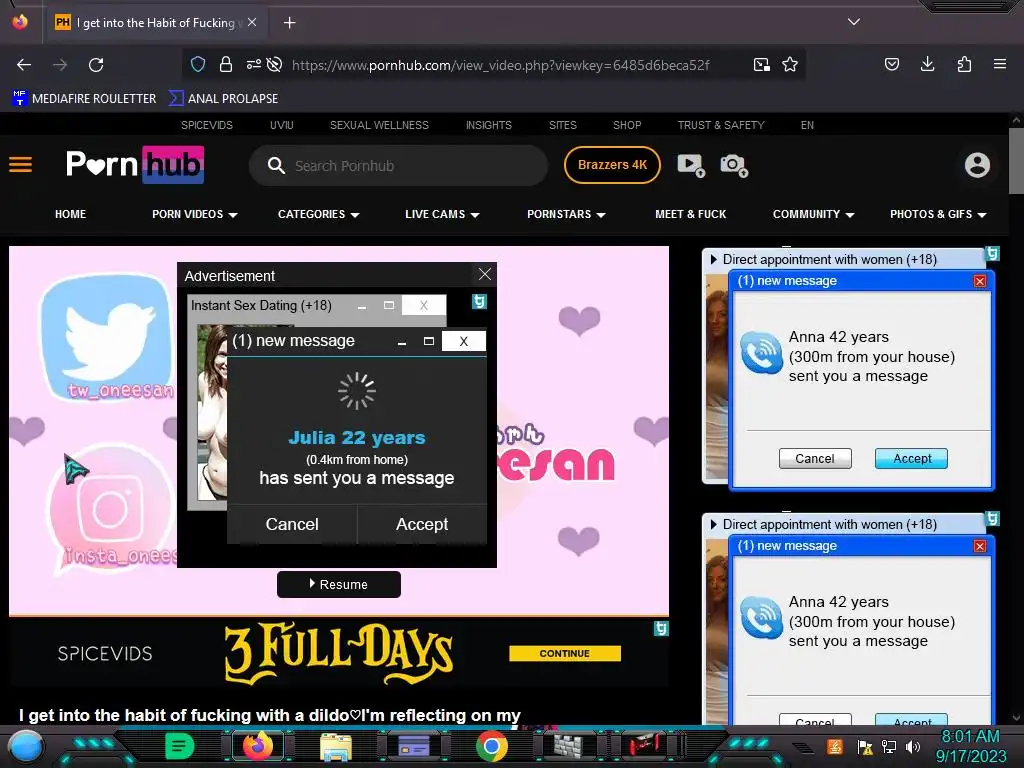This screenshot has height=768, width=1024.
Task: Open the Firefox downloads panel
Action: click(x=927, y=64)
